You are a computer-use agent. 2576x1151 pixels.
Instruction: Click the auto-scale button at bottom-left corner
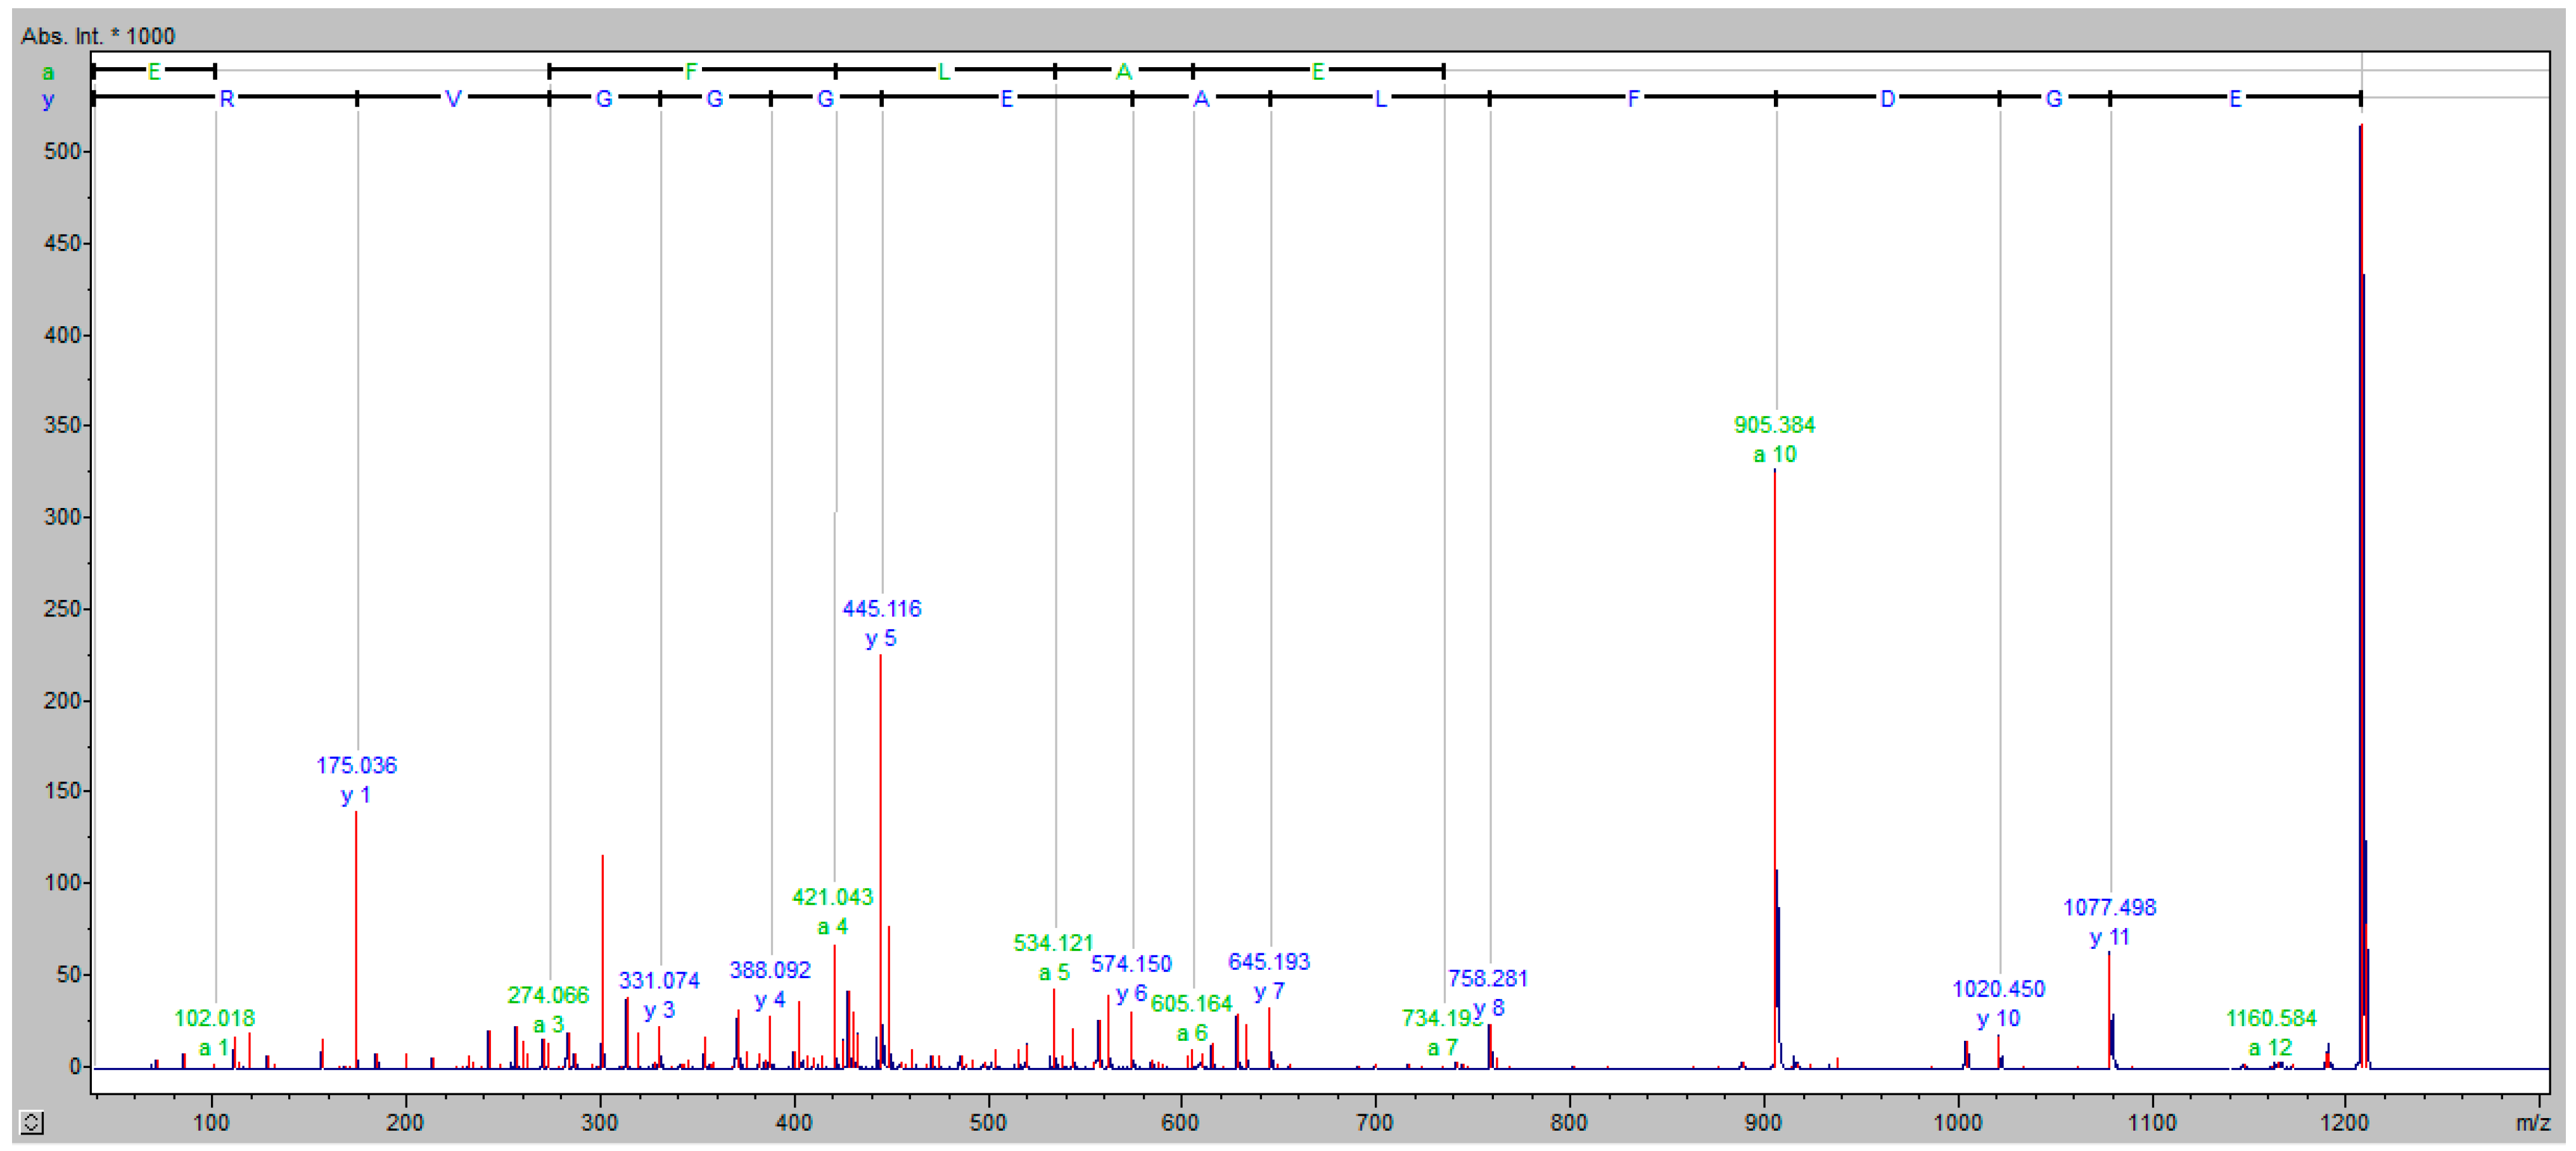tap(31, 1123)
